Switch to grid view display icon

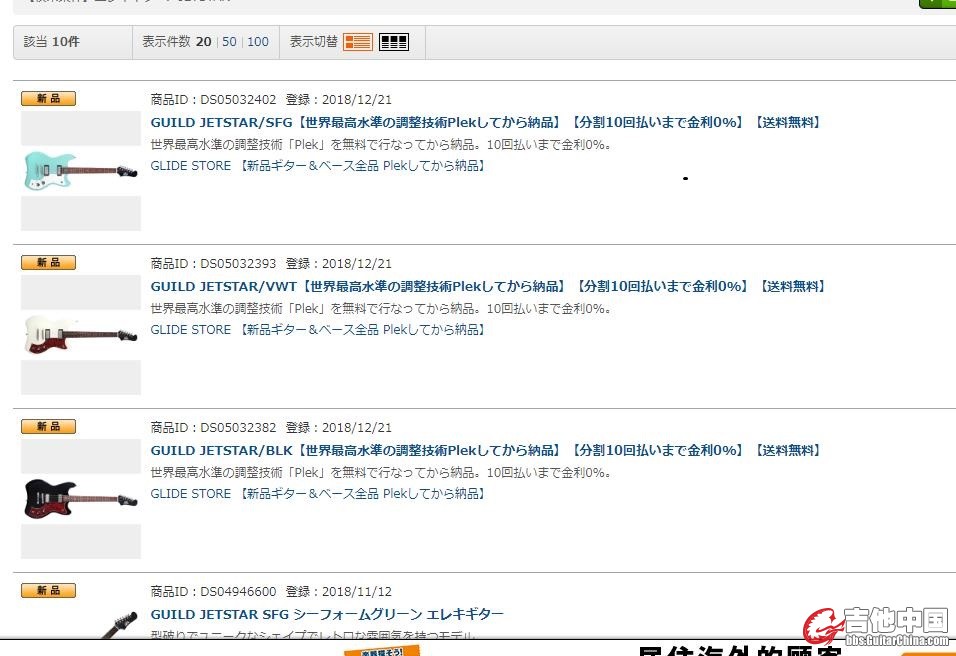tap(394, 42)
